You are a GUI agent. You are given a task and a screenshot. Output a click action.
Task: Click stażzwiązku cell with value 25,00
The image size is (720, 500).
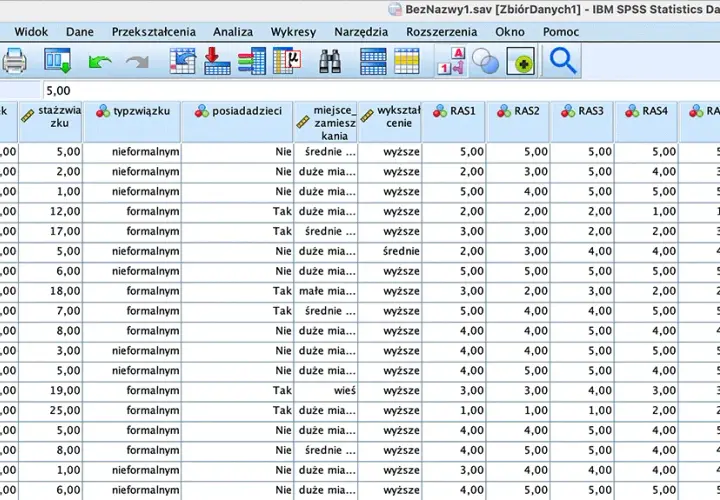coord(51,410)
